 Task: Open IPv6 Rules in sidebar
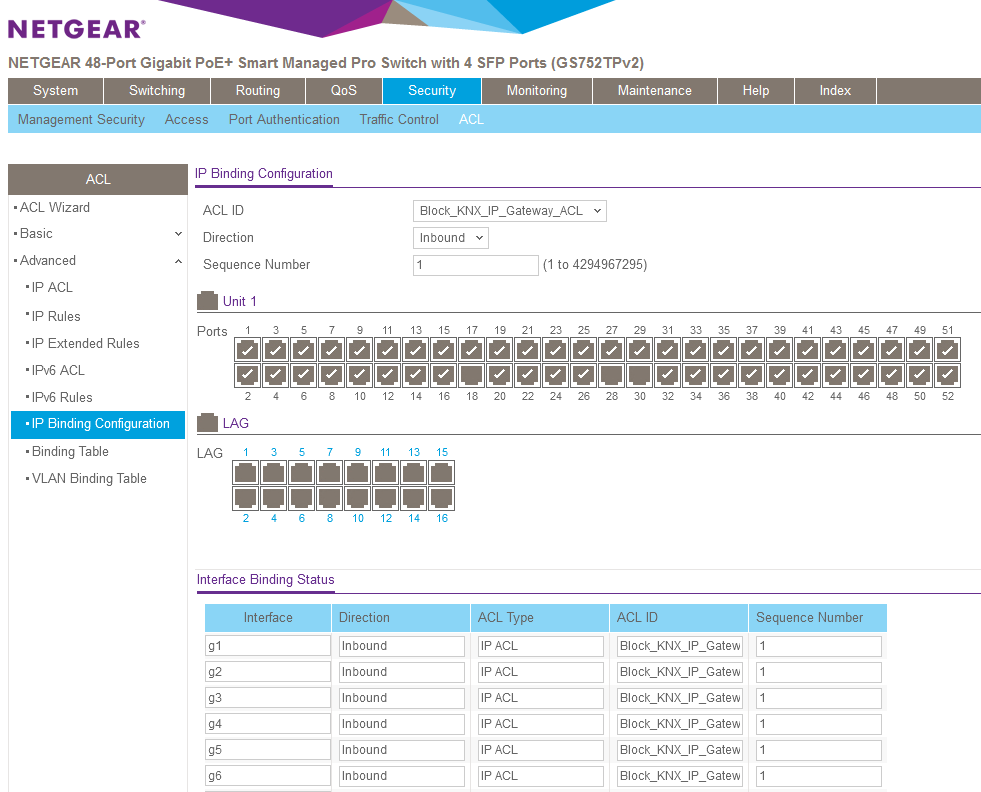coord(62,397)
